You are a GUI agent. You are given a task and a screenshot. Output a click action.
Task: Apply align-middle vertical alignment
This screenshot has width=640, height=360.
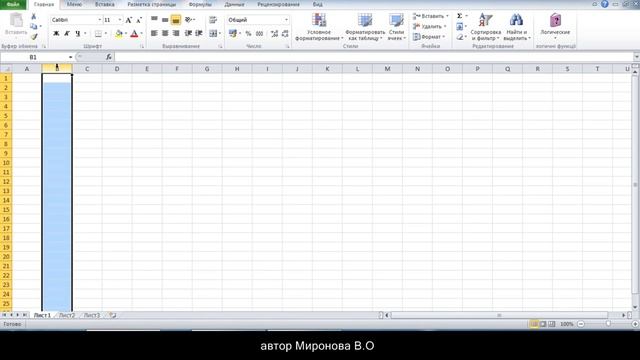pyautogui.click(x=165, y=19)
